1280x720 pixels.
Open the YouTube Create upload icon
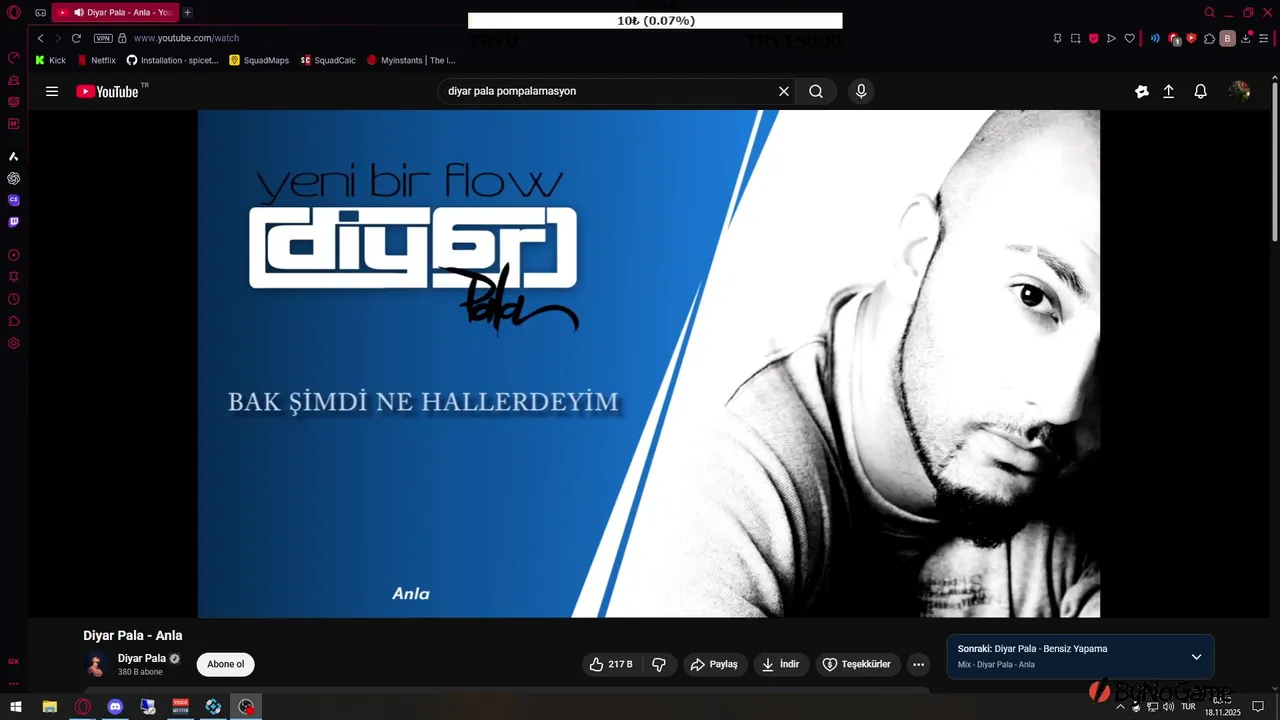[1168, 91]
